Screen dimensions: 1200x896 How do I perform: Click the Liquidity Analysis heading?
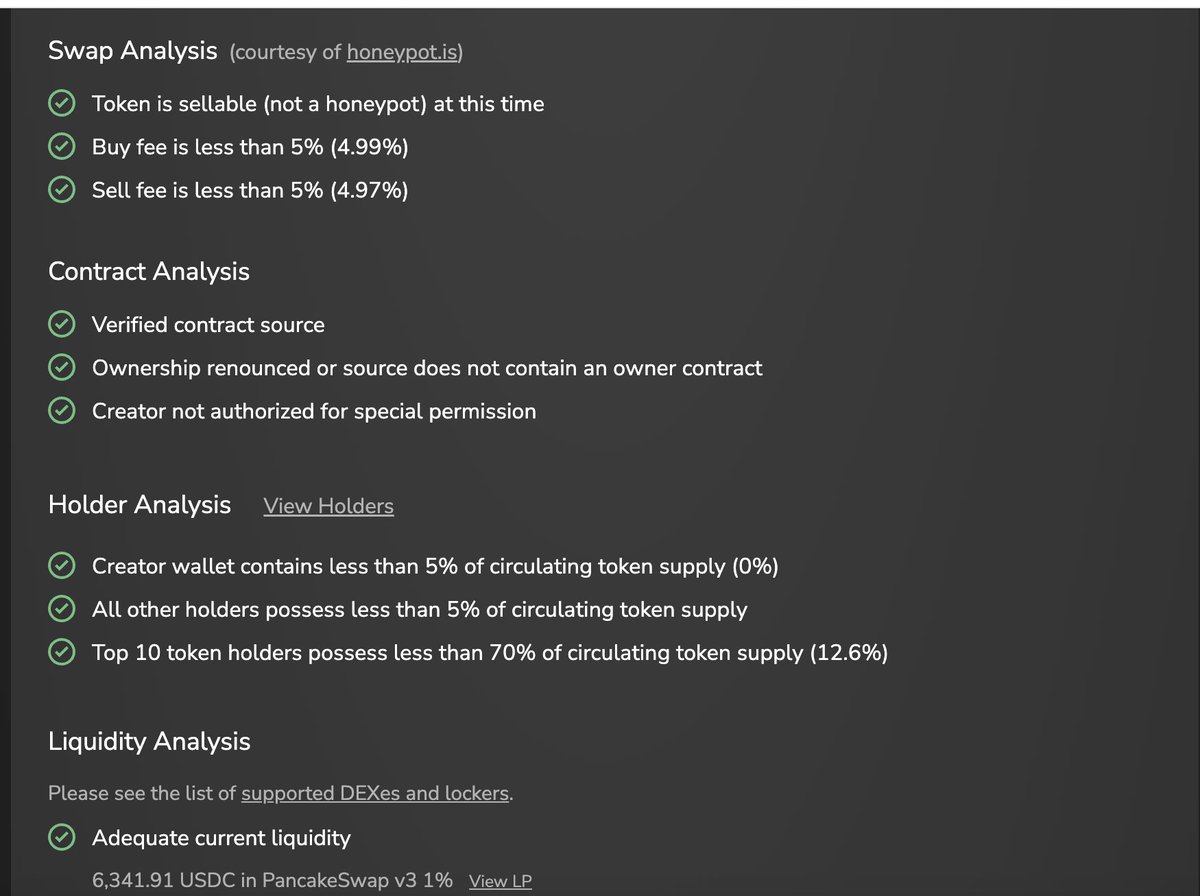(x=149, y=741)
